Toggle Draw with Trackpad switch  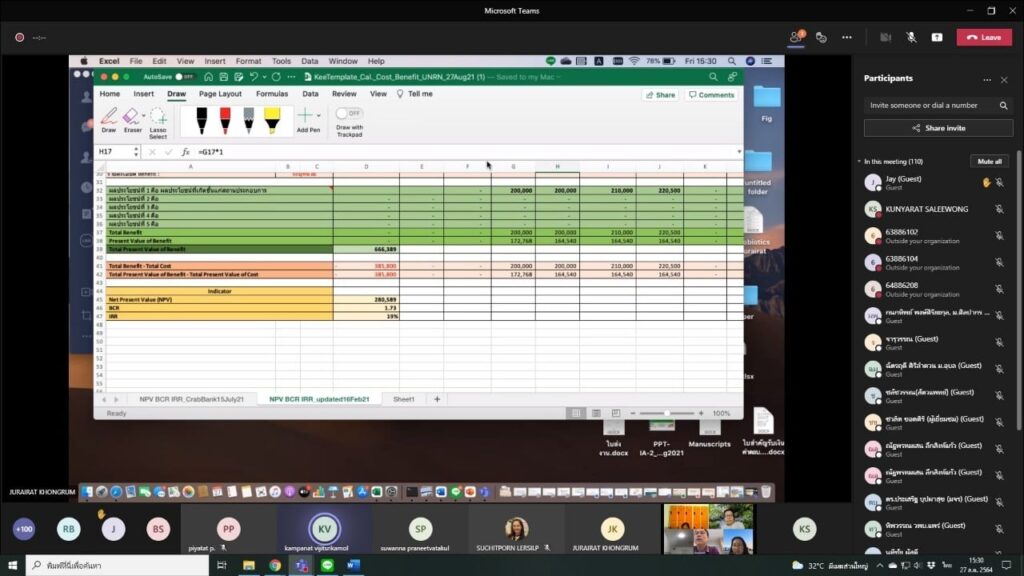pyautogui.click(x=348, y=114)
